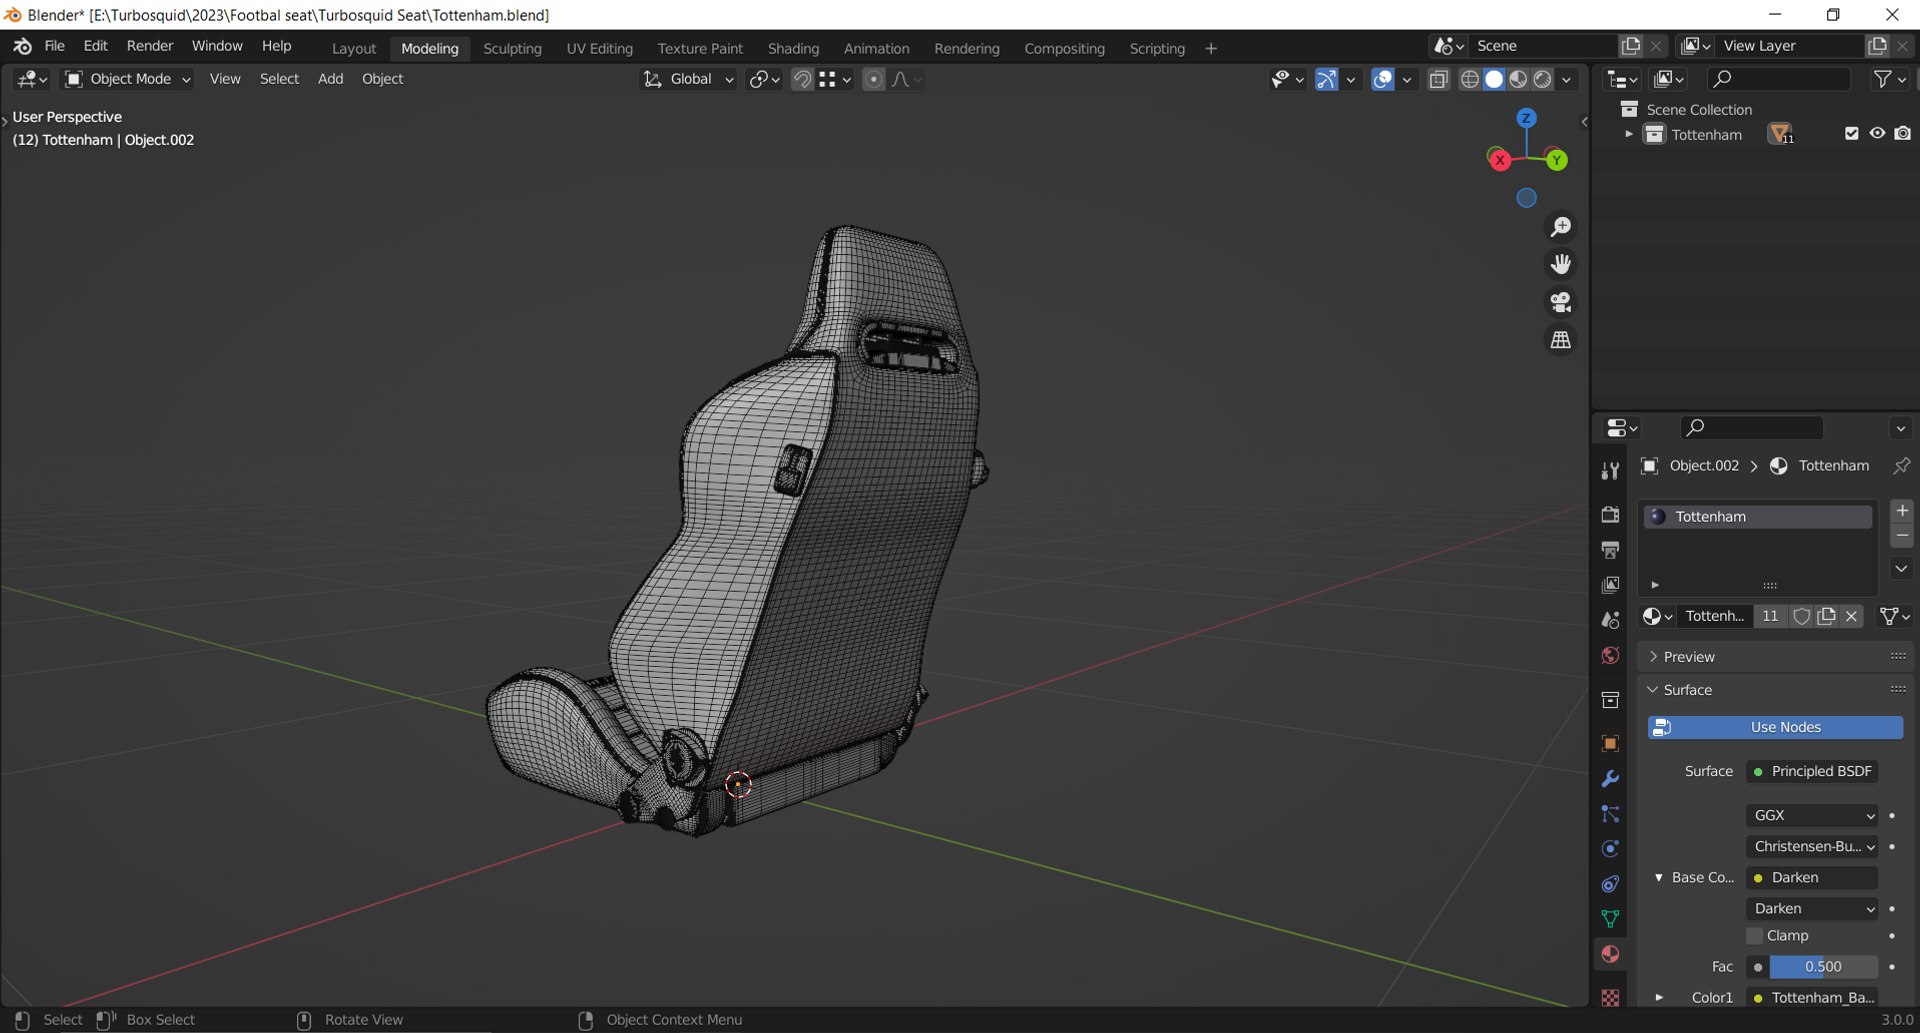Open the Scene properties tab
The image size is (1920, 1033).
click(1610, 620)
